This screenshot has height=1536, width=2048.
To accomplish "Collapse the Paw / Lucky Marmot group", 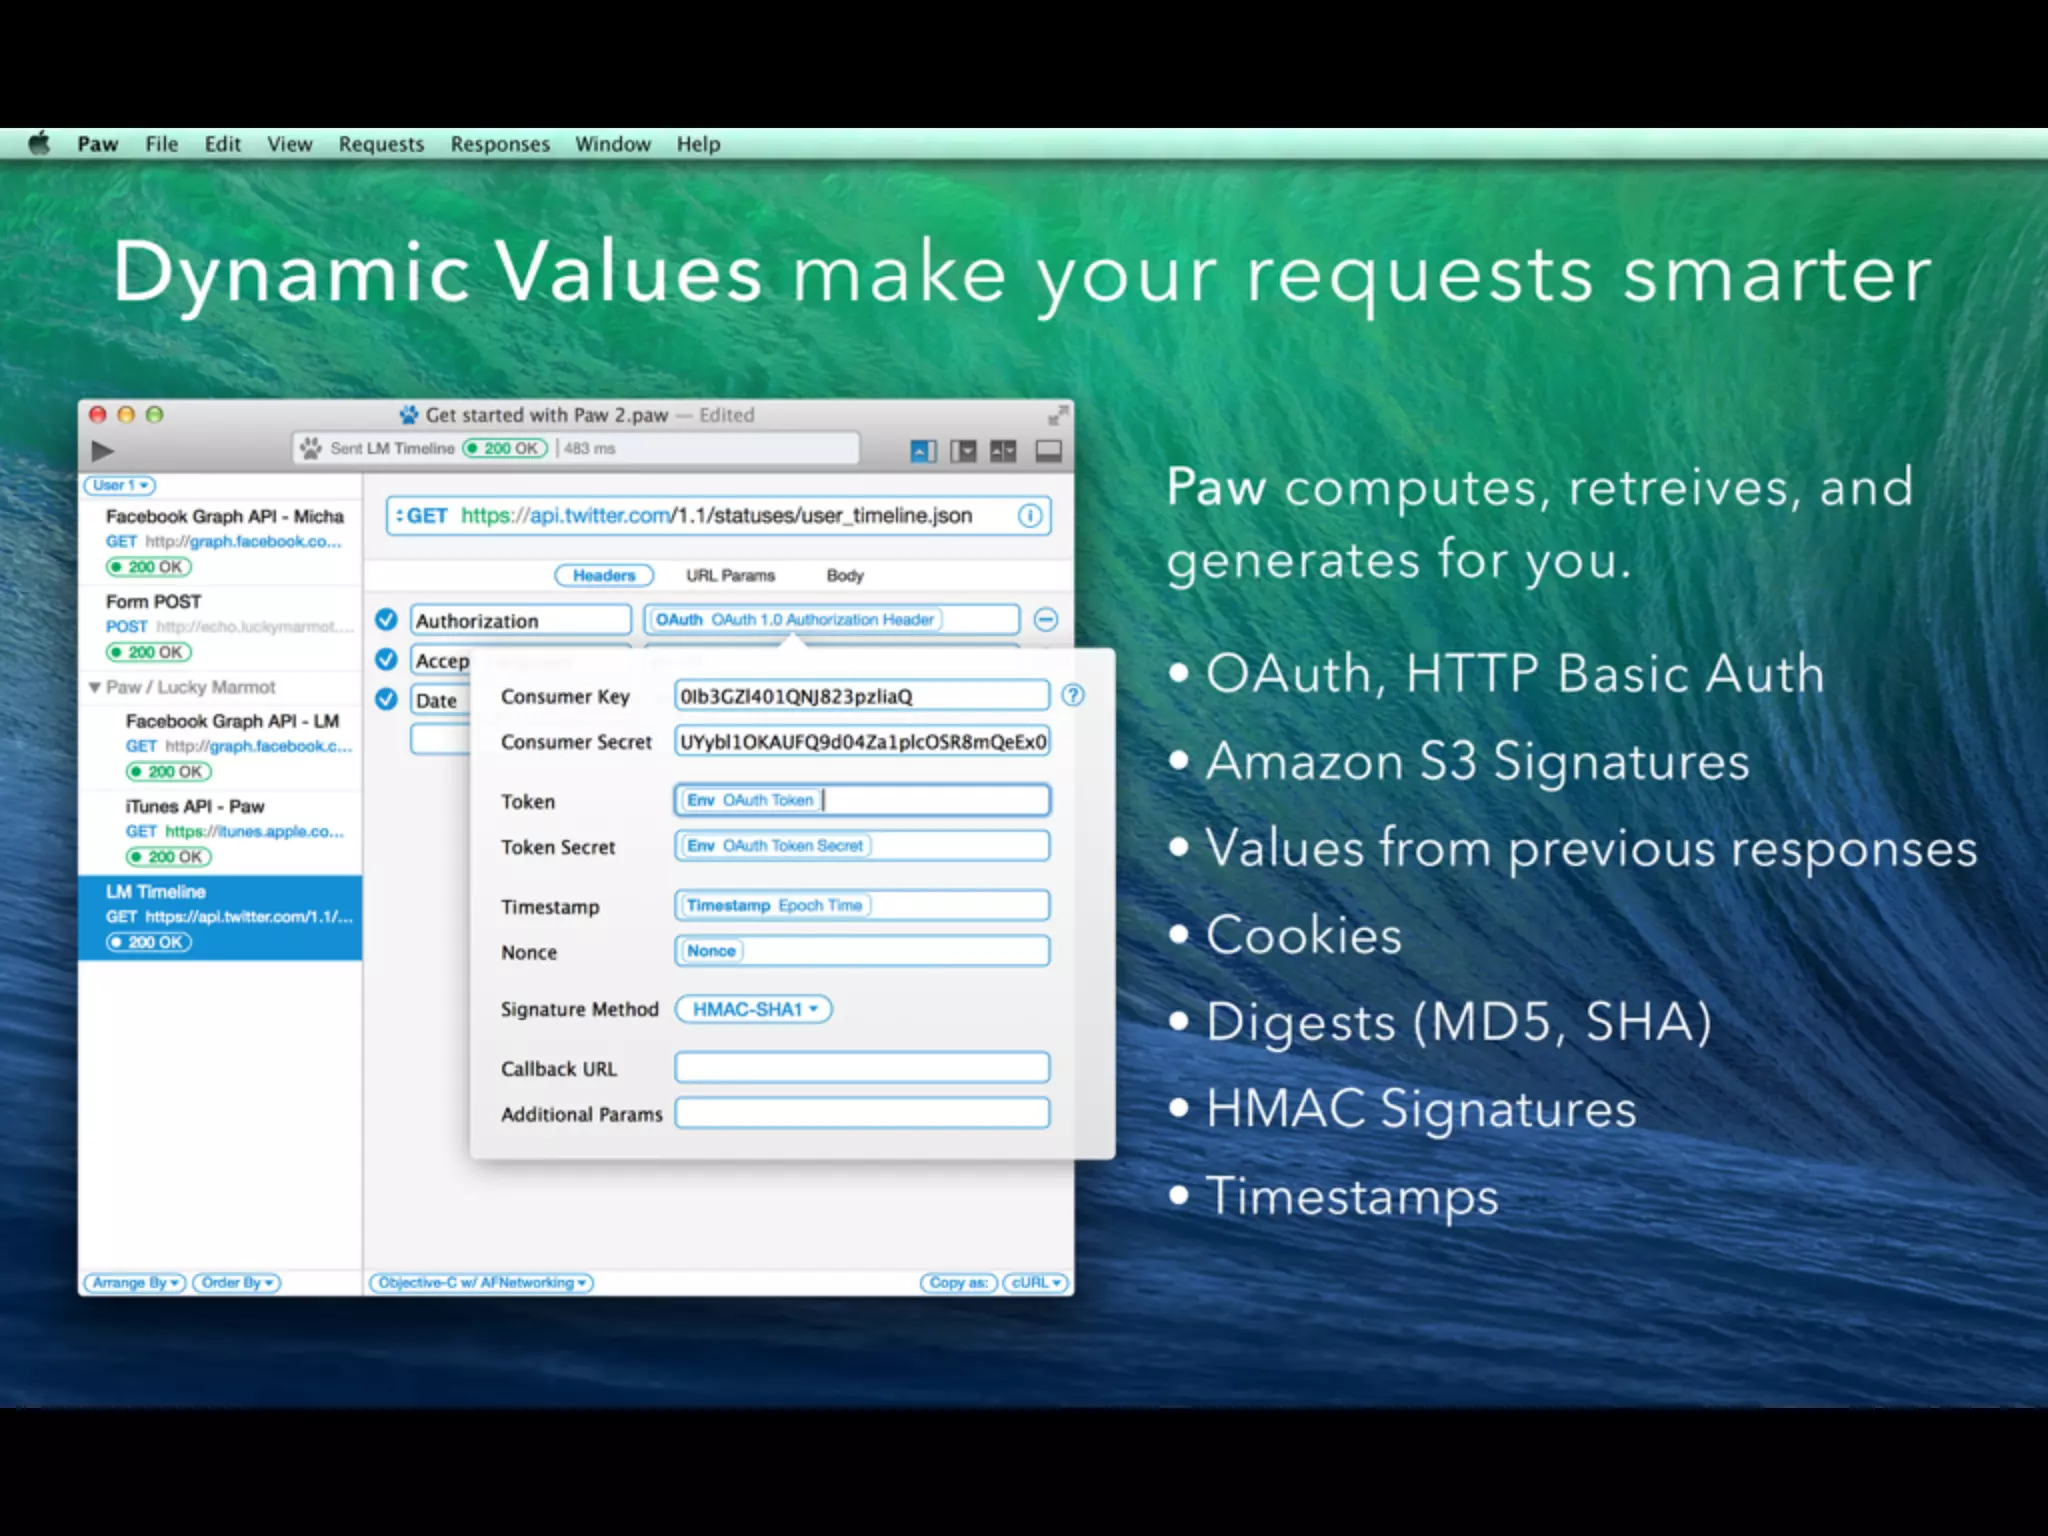I will click(x=95, y=688).
